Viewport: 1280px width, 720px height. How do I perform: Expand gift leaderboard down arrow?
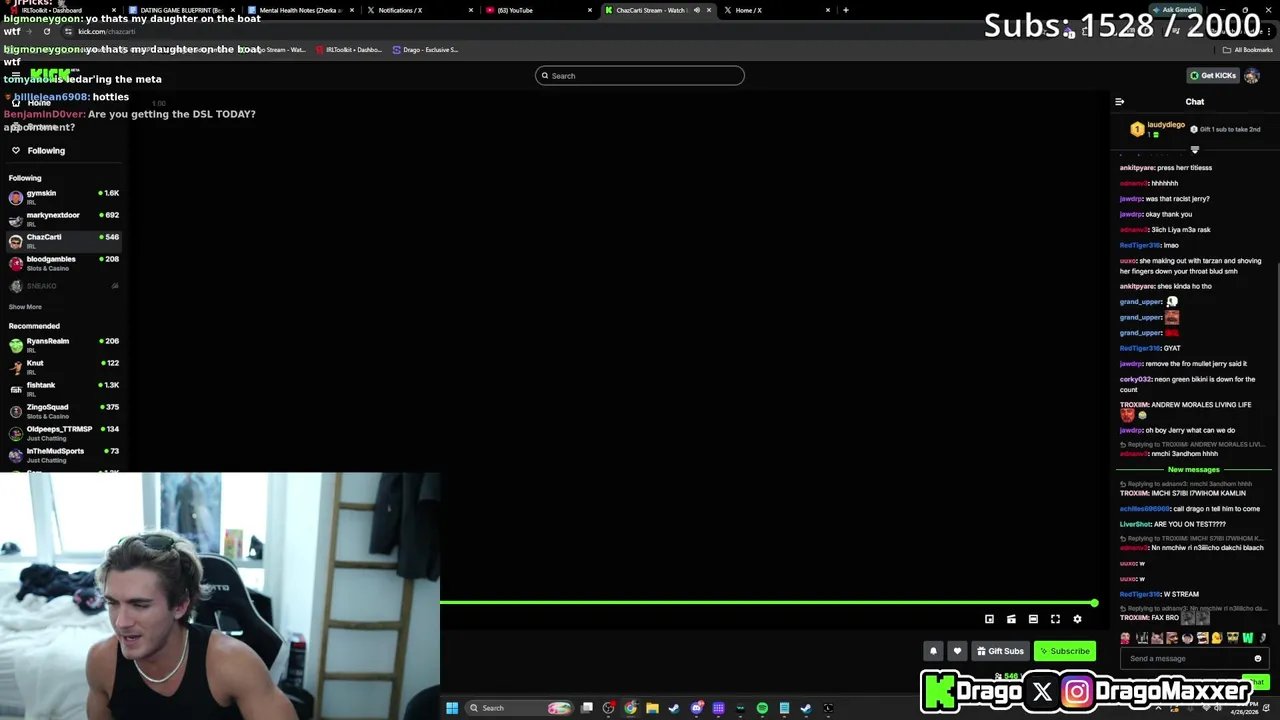pyautogui.click(x=1194, y=150)
